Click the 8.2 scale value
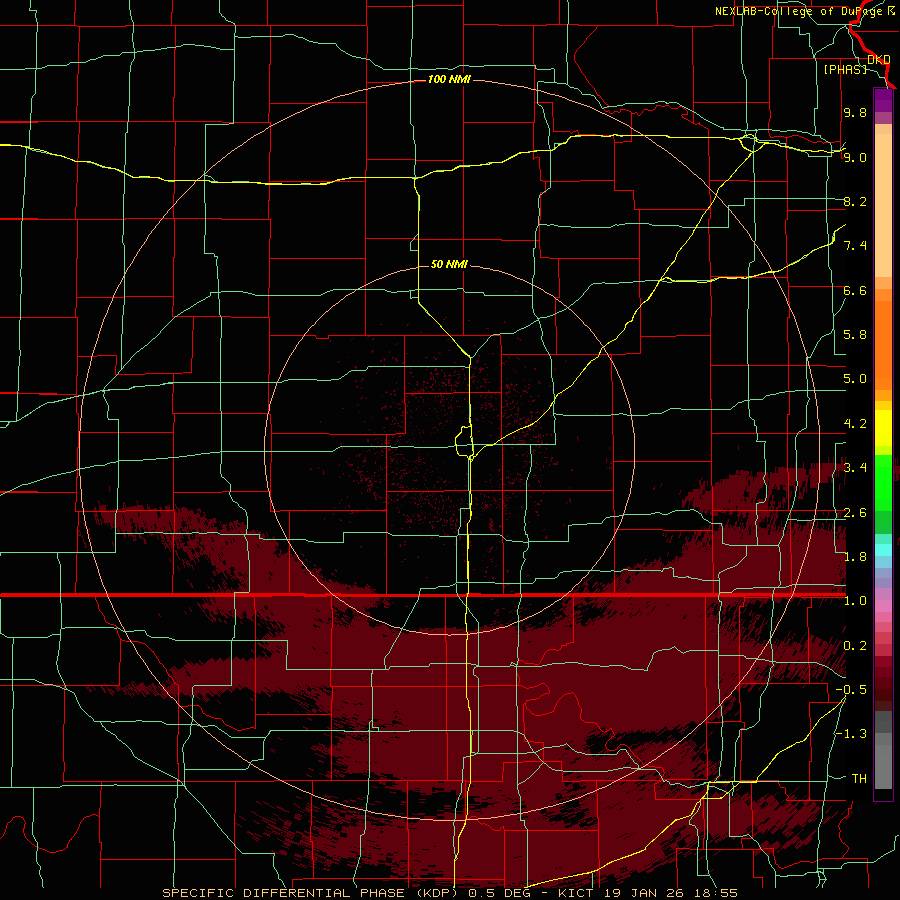Viewport: 900px width, 900px height. 855,201
